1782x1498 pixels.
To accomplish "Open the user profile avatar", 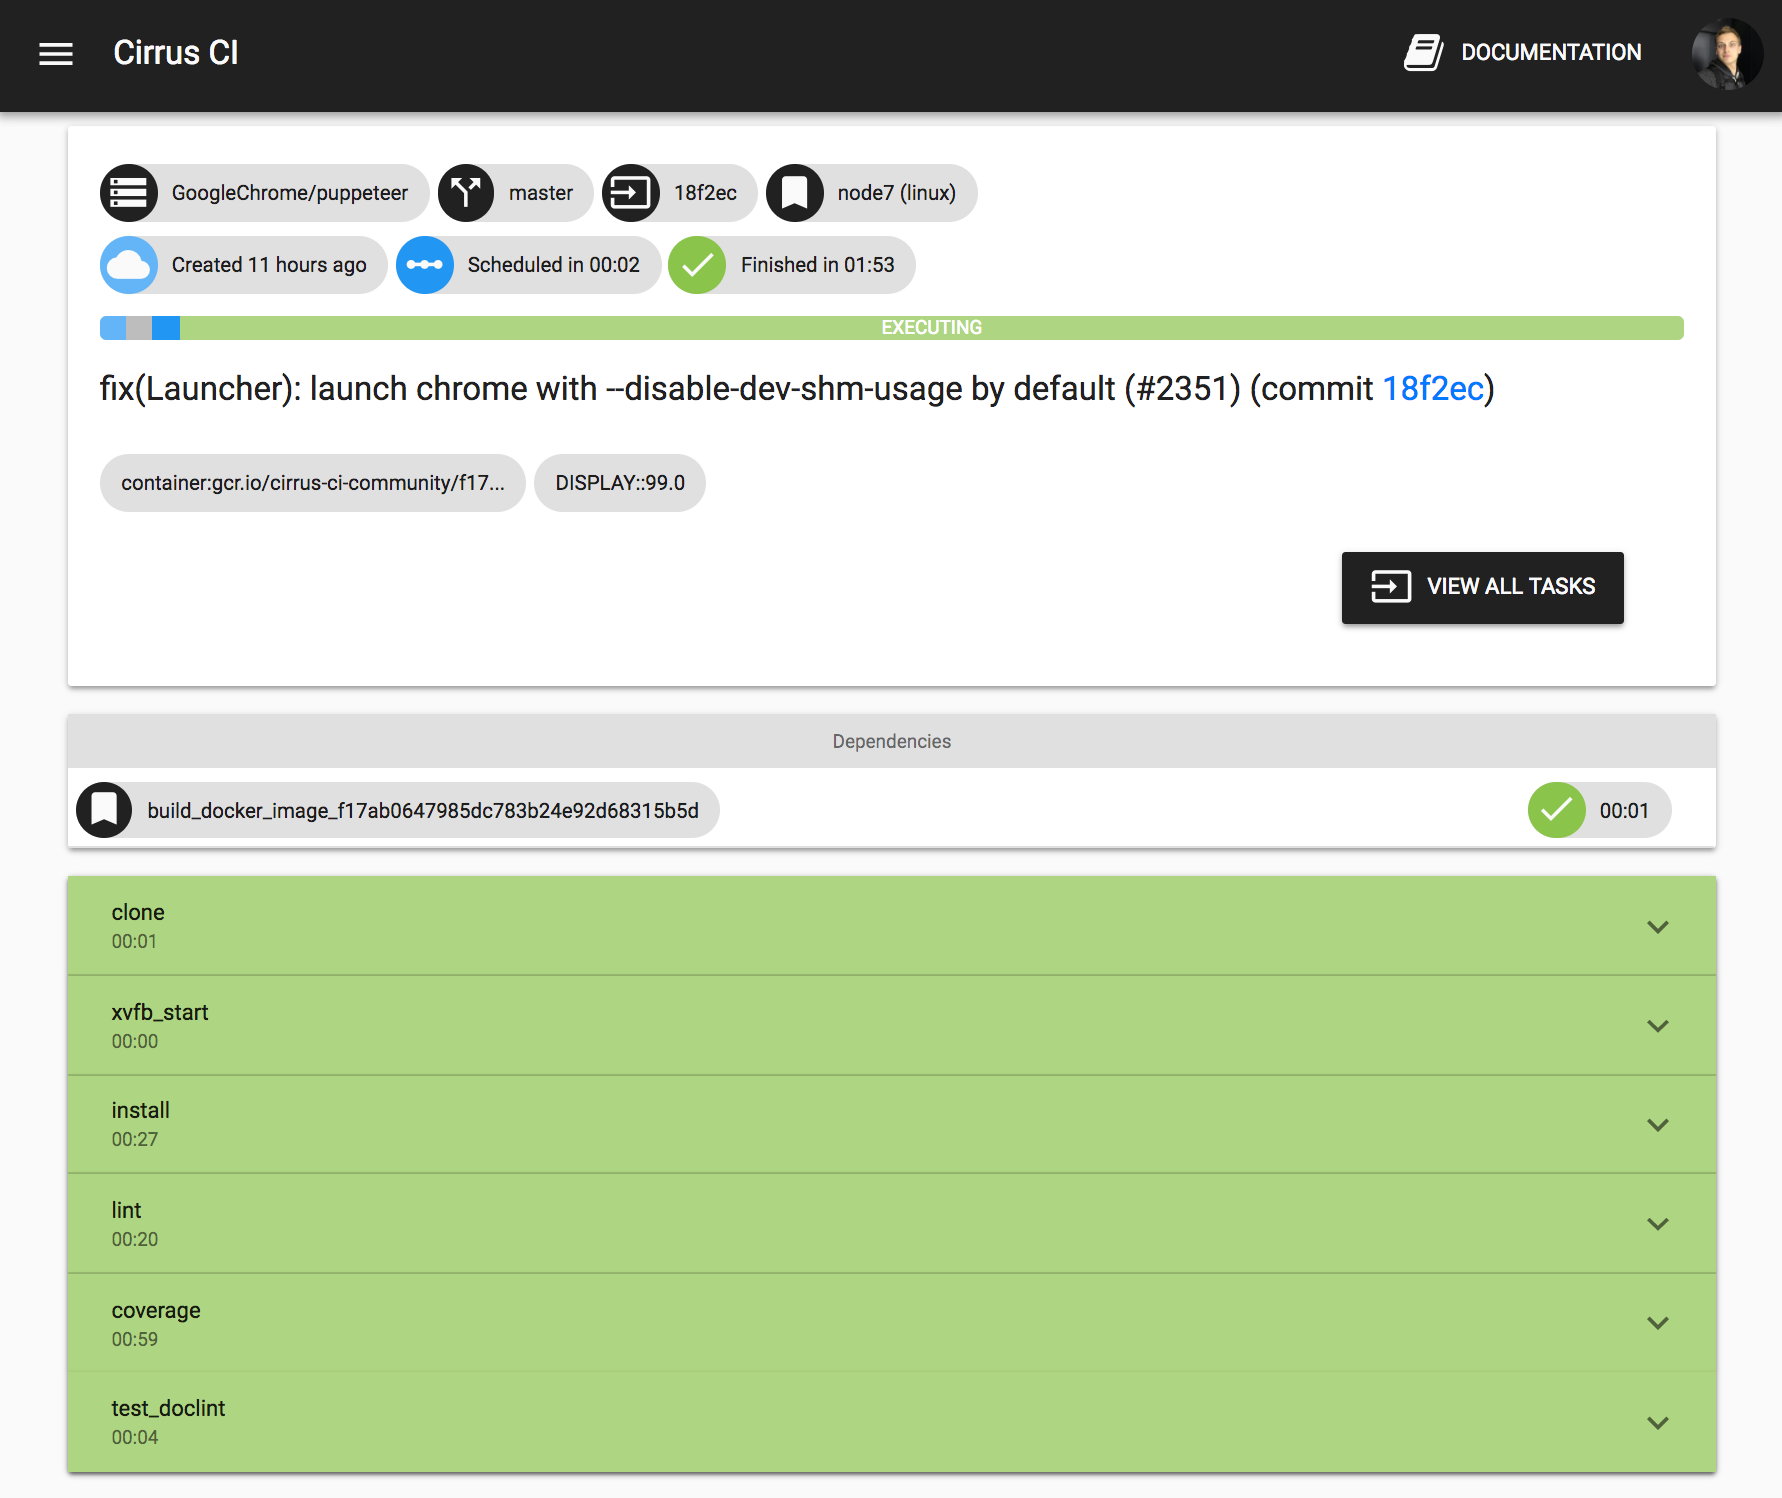I will click(x=1727, y=53).
